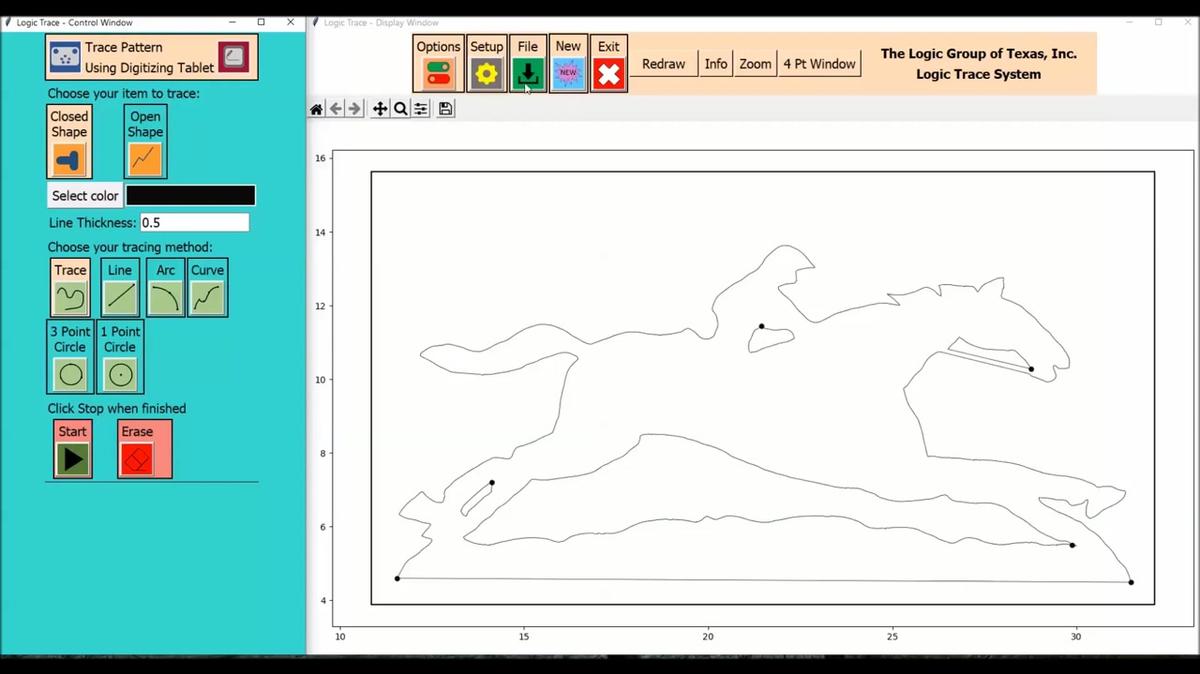
Task: Toggle the New file icon with NEW badge
Action: click(x=568, y=62)
